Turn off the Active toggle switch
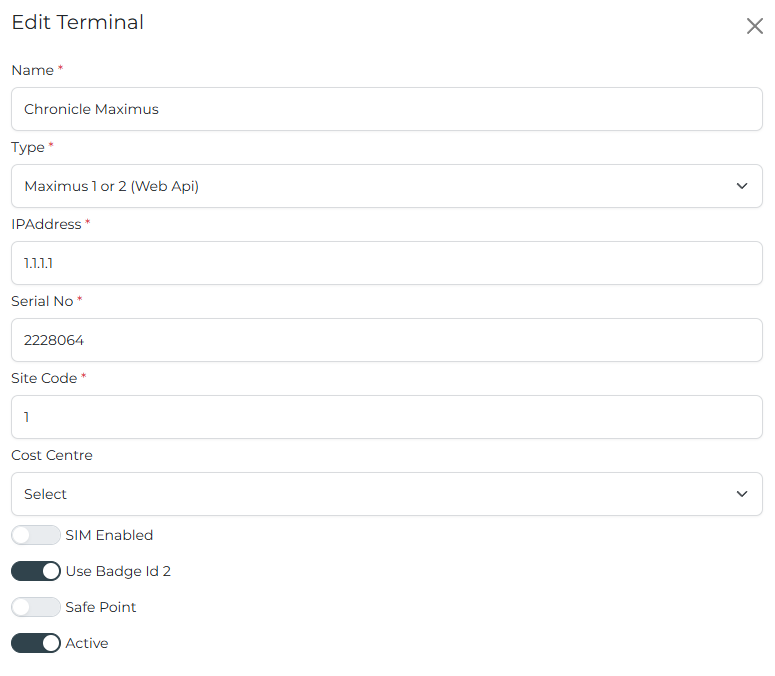Screen dimensions: 775x676 pos(36,643)
